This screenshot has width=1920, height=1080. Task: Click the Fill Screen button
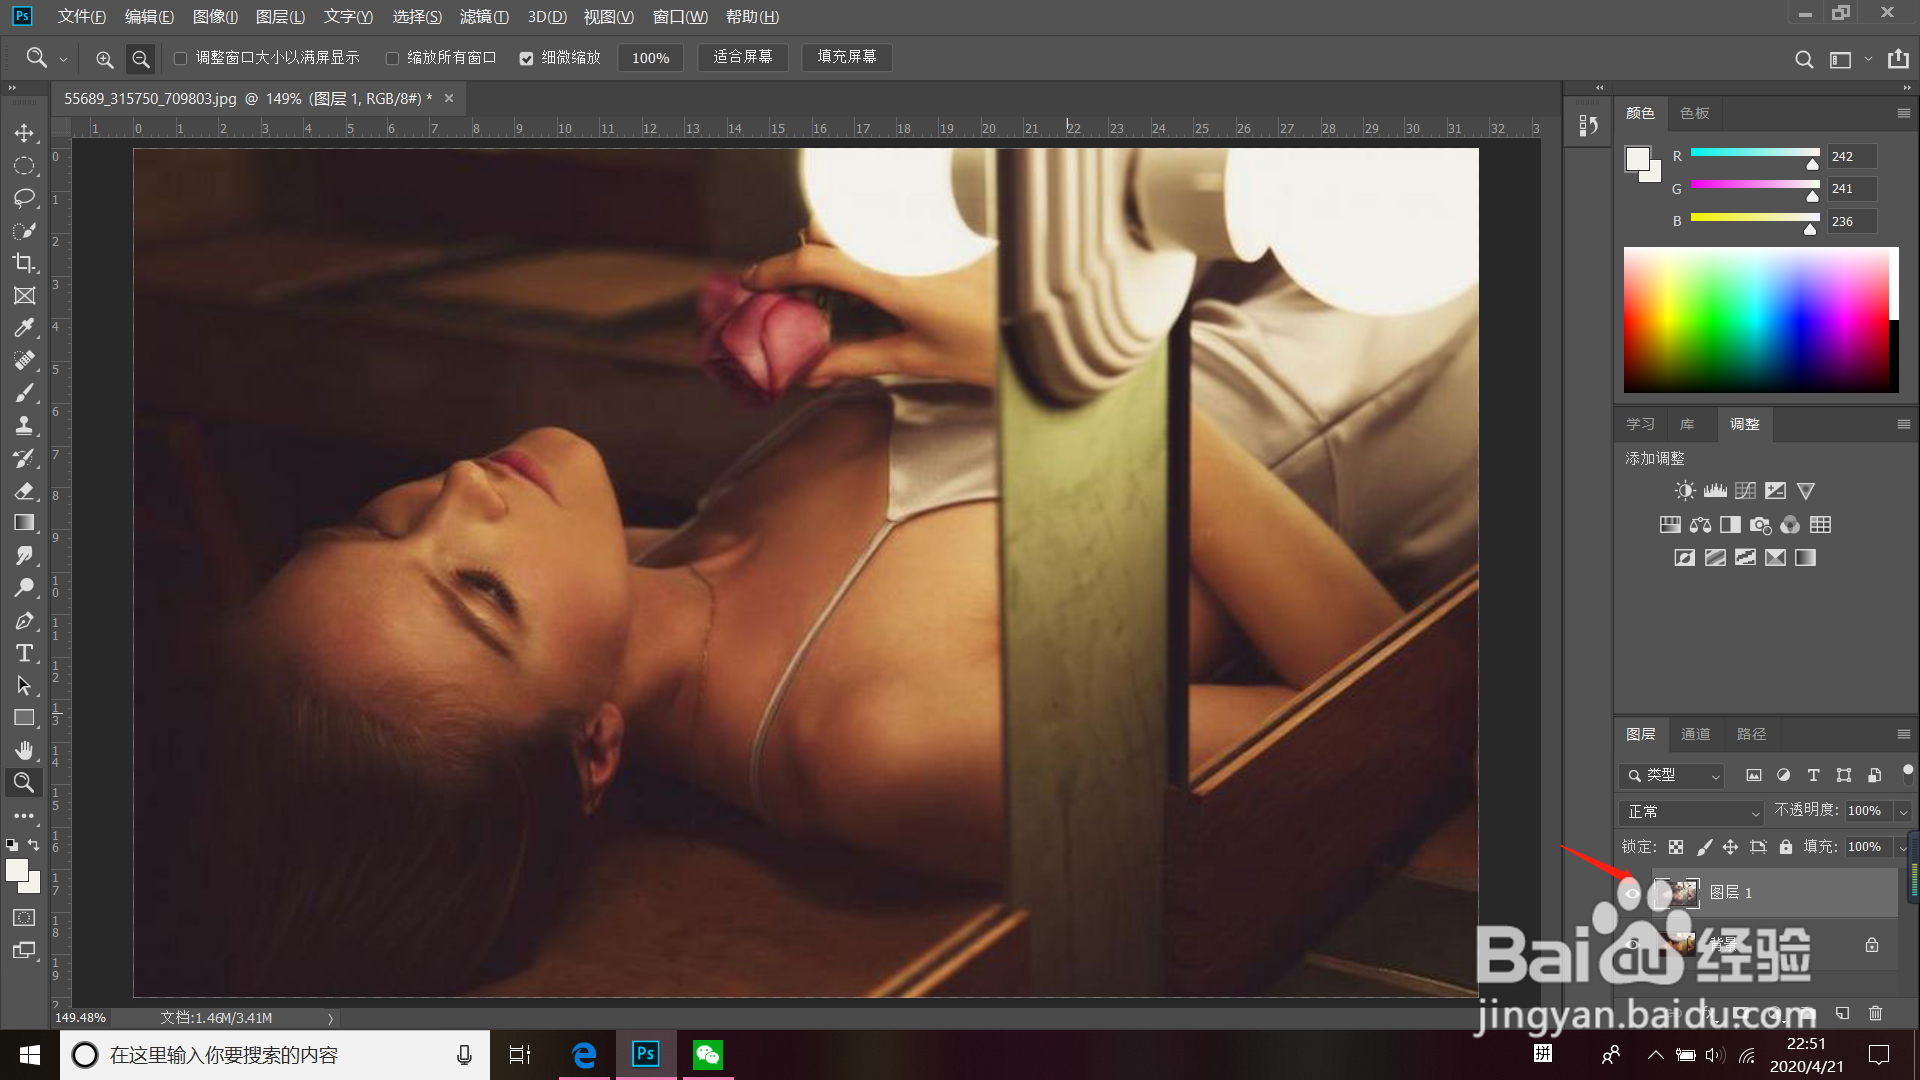846,57
